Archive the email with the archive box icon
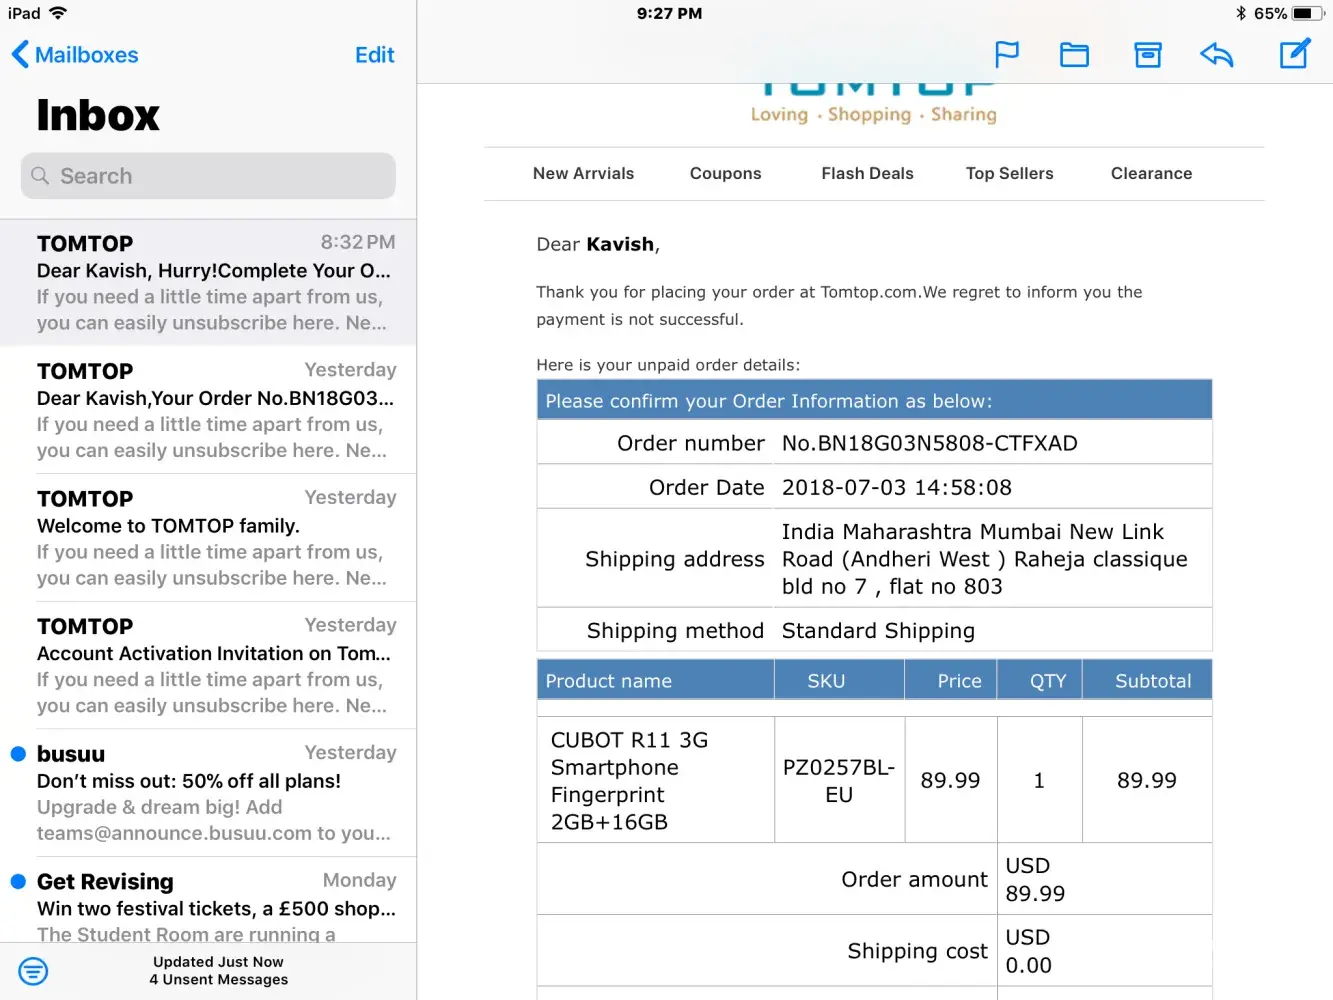Image resolution: width=1333 pixels, height=1000 pixels. coord(1147,54)
